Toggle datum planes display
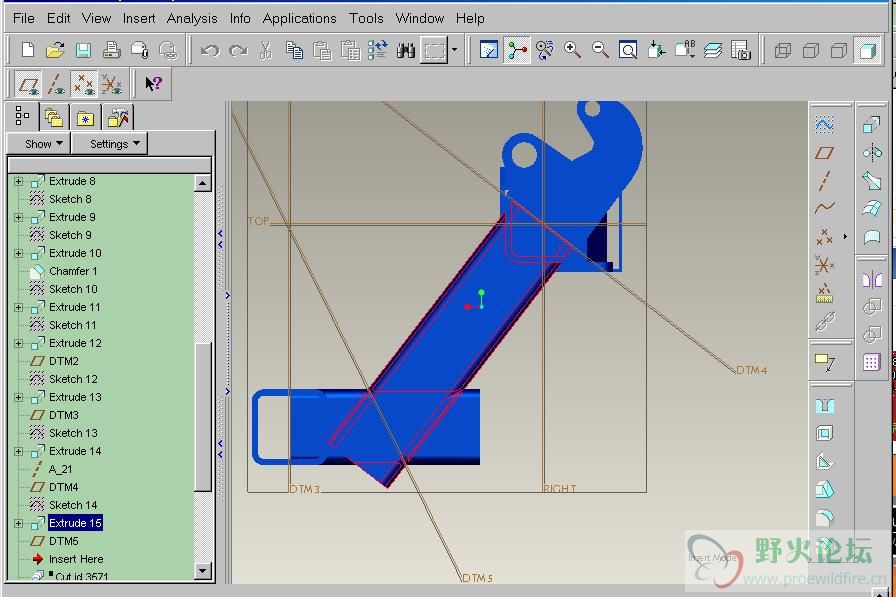This screenshot has width=896, height=597. click(28, 84)
